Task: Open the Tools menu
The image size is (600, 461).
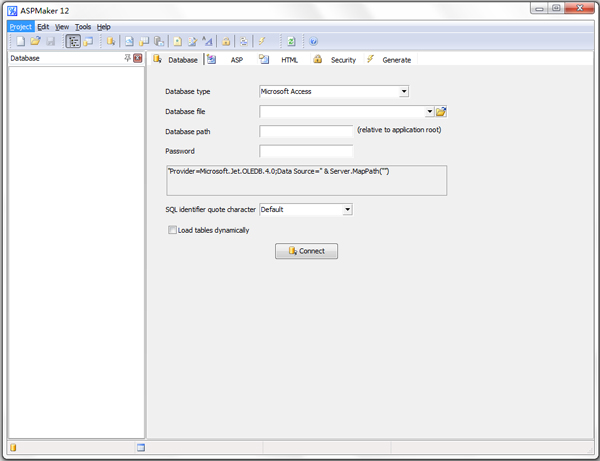Action: 82,27
